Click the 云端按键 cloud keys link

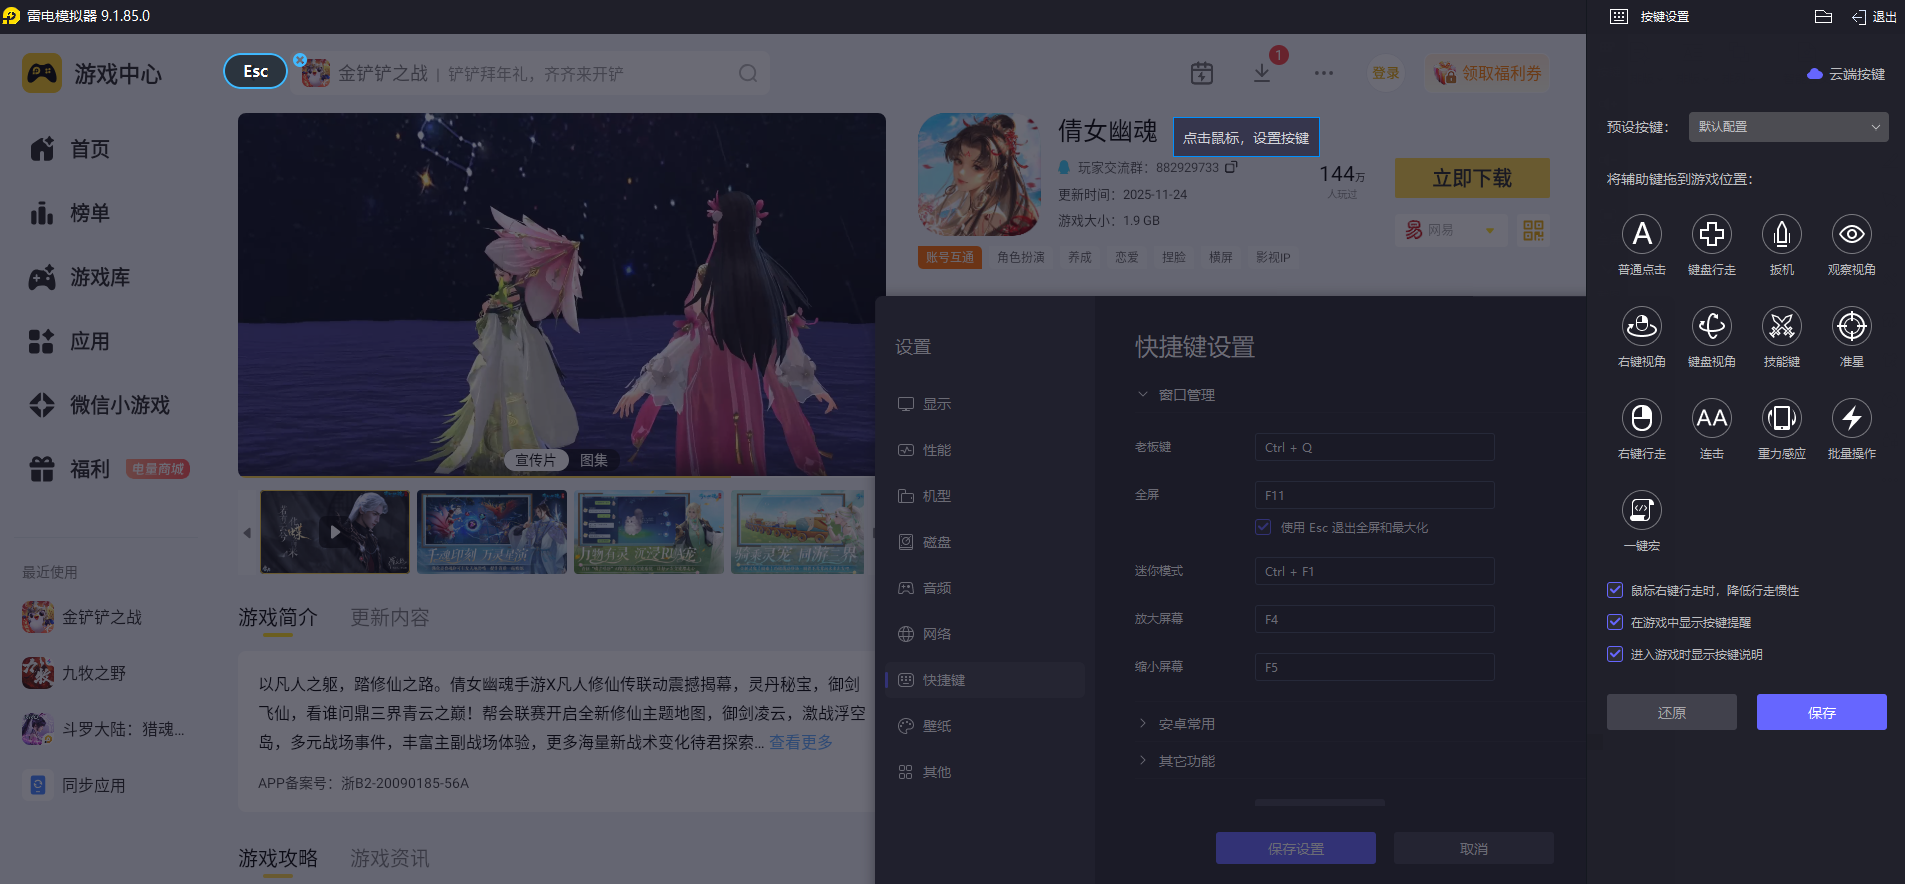pos(1846,74)
